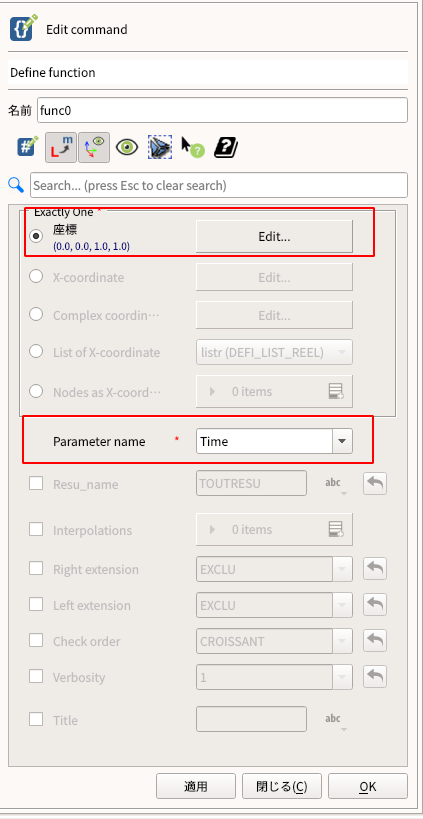Click the magnifier search icon

click(16, 184)
